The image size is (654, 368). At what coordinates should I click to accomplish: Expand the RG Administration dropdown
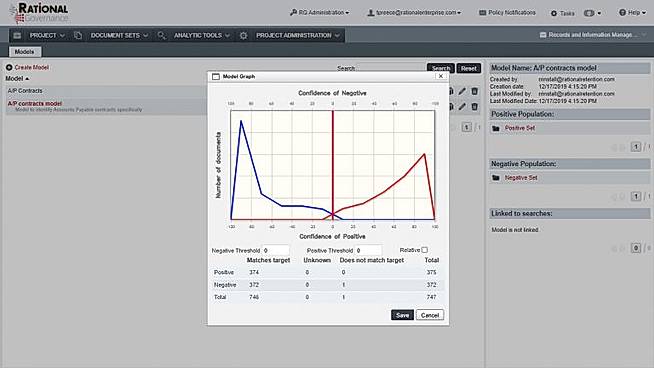(320, 13)
